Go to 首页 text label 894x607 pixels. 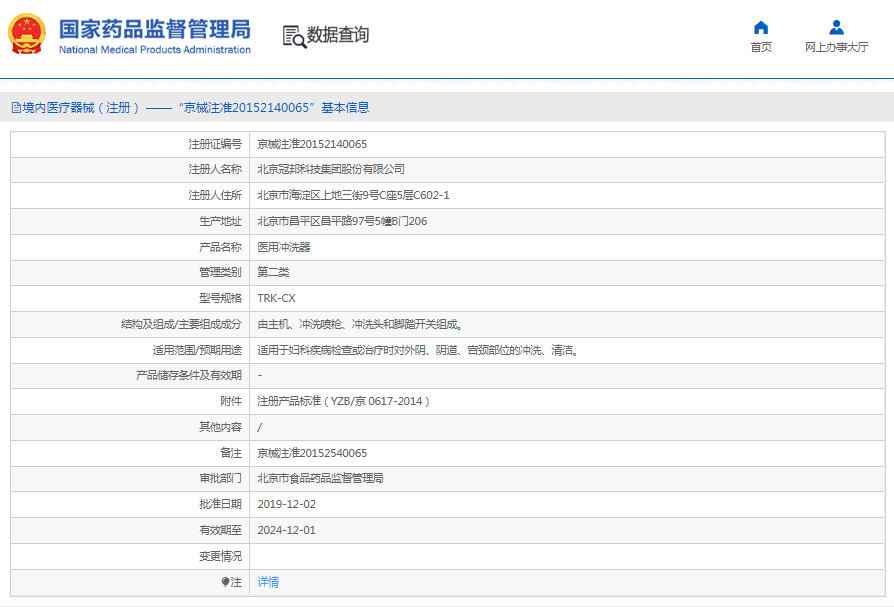pyautogui.click(x=761, y=47)
